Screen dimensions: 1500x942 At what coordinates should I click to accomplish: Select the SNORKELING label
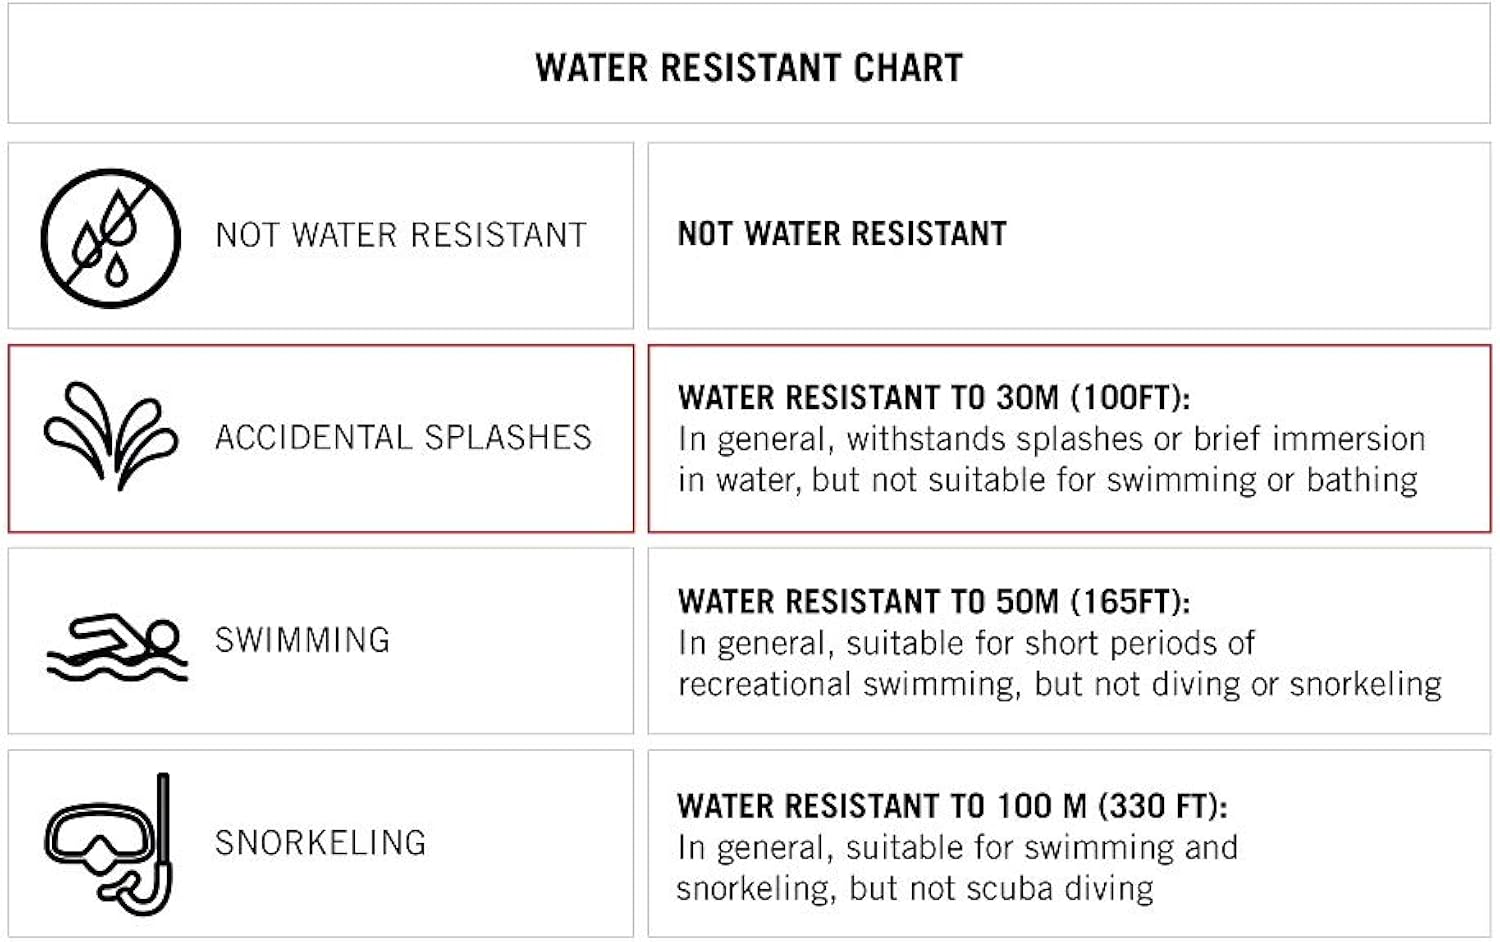point(320,843)
